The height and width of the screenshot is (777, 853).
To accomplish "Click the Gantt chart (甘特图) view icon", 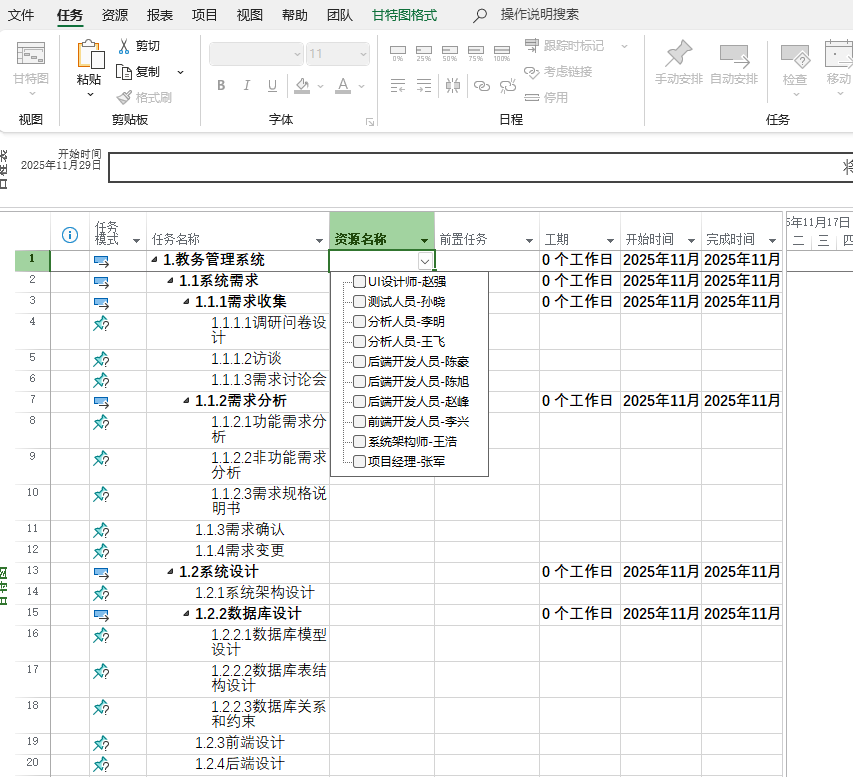I will point(30,53).
